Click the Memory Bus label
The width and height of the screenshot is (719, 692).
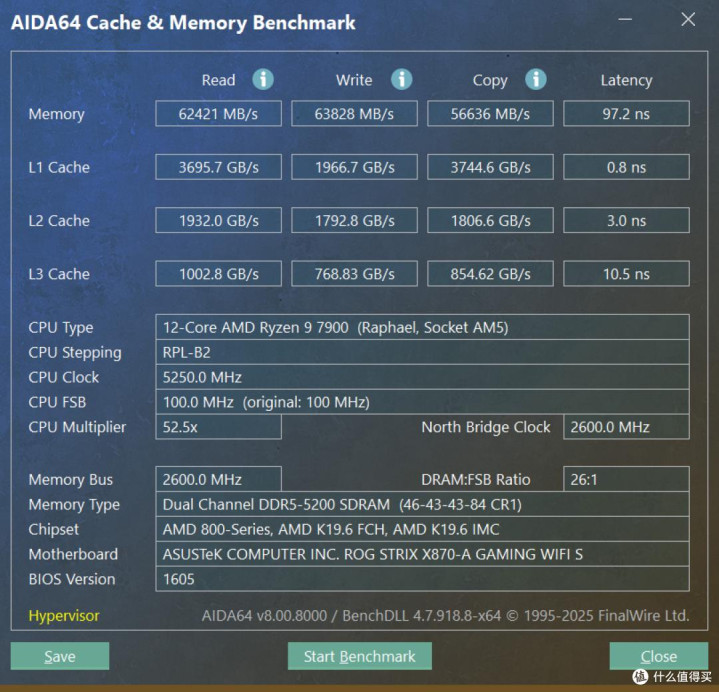[x=70, y=480]
